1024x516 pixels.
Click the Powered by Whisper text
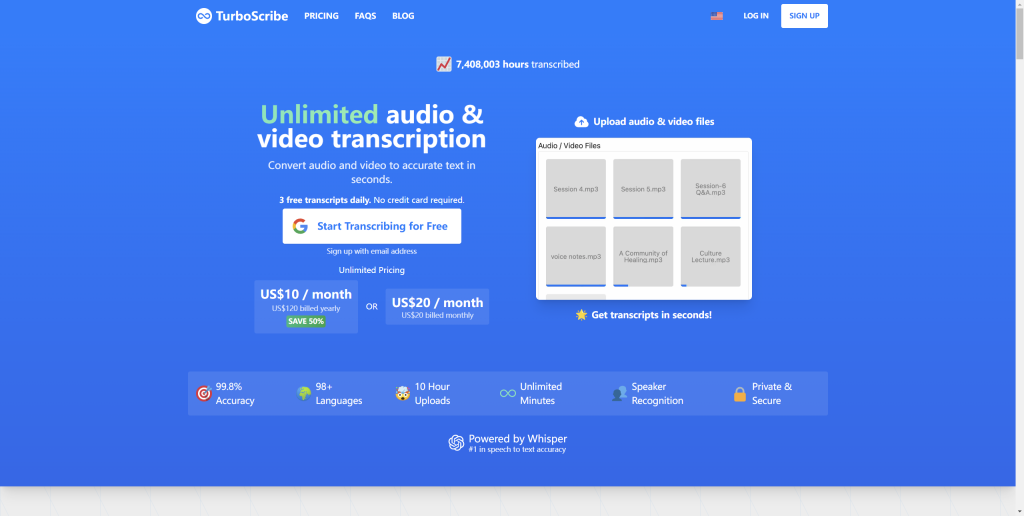[518, 439]
